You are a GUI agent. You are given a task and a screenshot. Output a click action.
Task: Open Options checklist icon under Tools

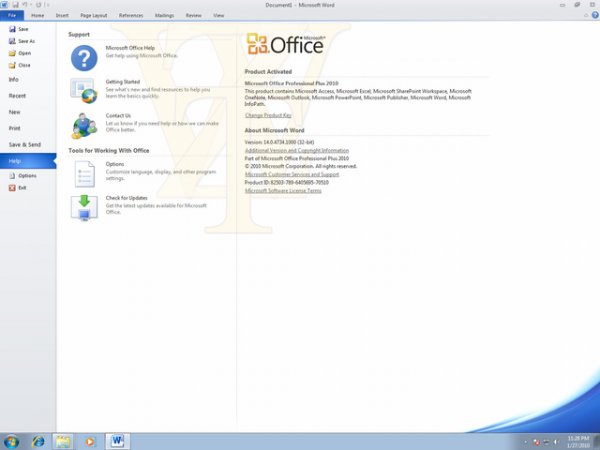[x=84, y=173]
